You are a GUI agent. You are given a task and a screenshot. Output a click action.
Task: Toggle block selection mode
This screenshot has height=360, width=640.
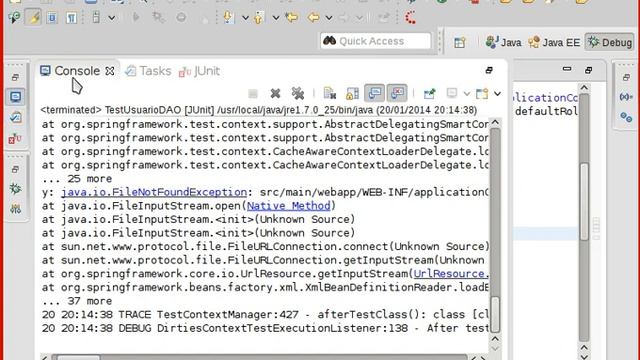tap(52, 18)
